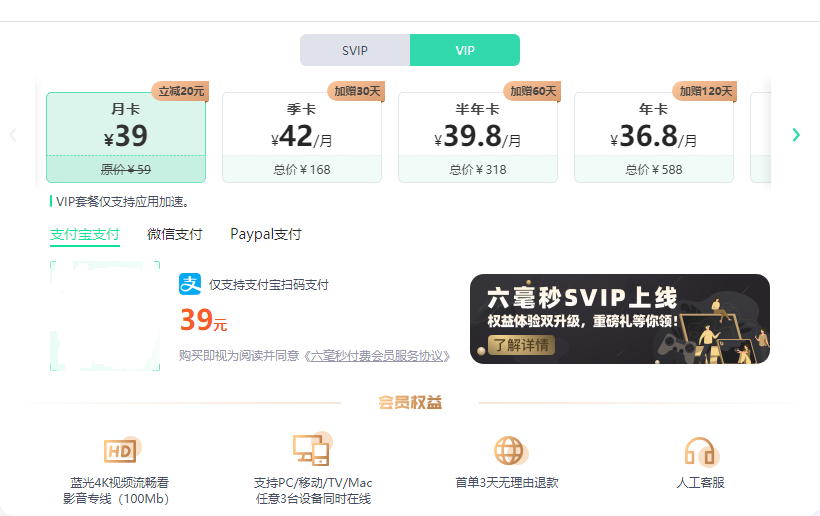The image size is (820, 516).
Task: Click the 会员权益 section heading
Action: pos(410,403)
